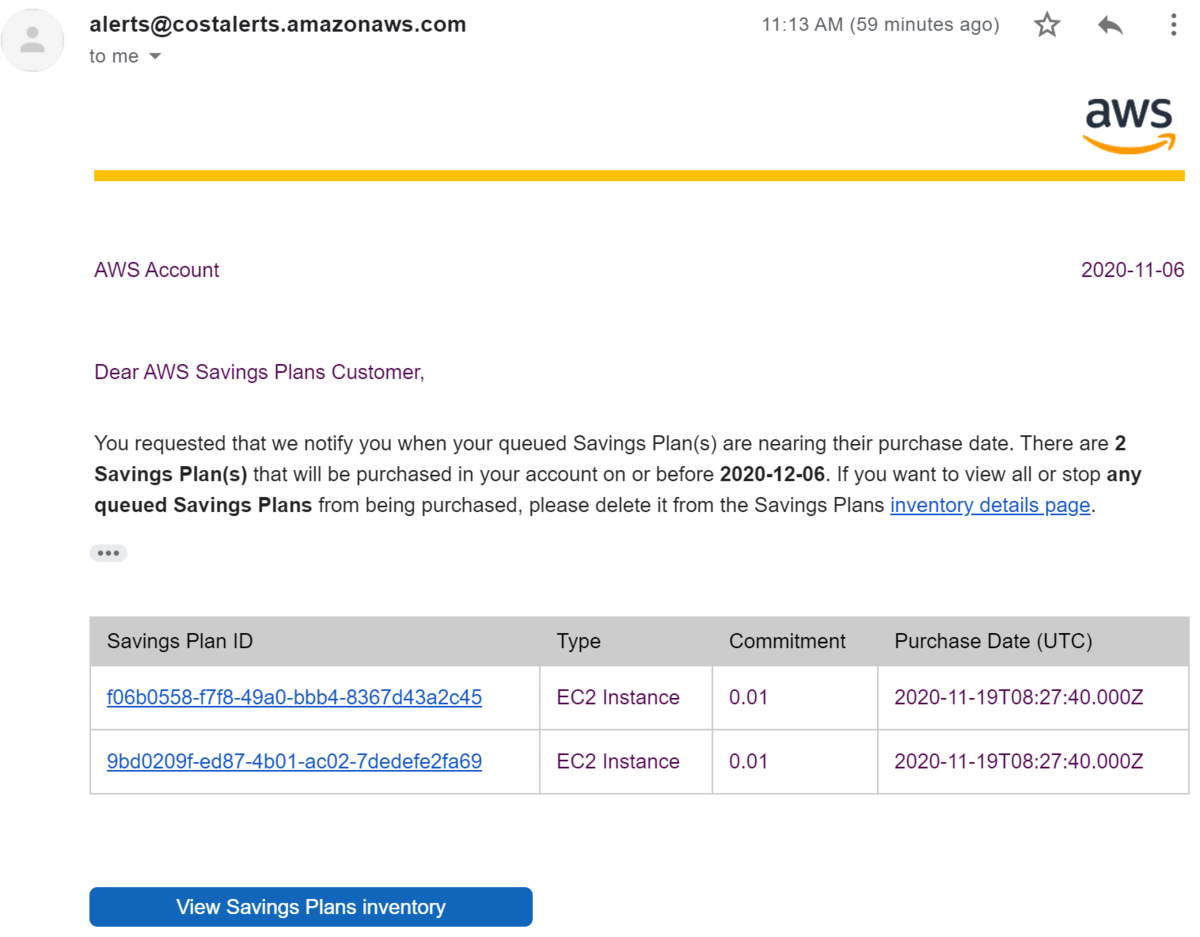Screen dimensions: 1200x937
Task: Click the AWS logo
Action: [x=1129, y=124]
